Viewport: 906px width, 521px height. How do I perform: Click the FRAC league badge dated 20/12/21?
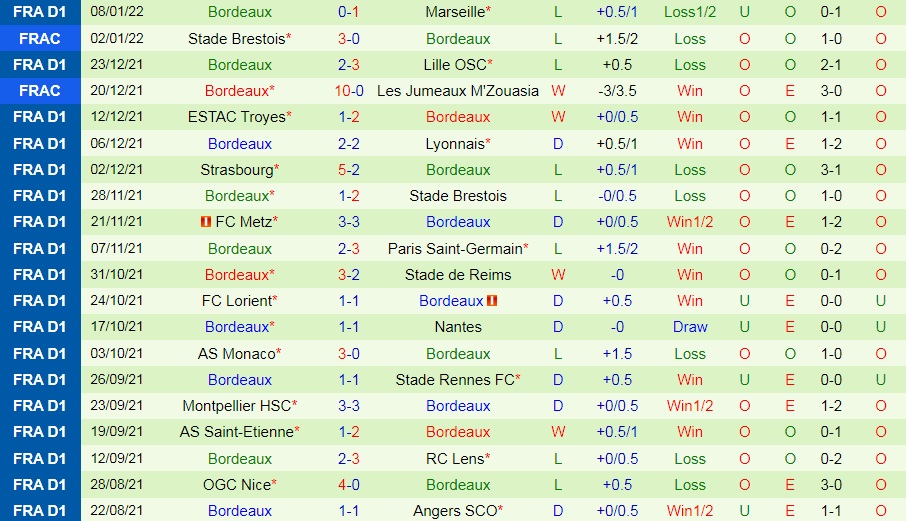coord(40,91)
